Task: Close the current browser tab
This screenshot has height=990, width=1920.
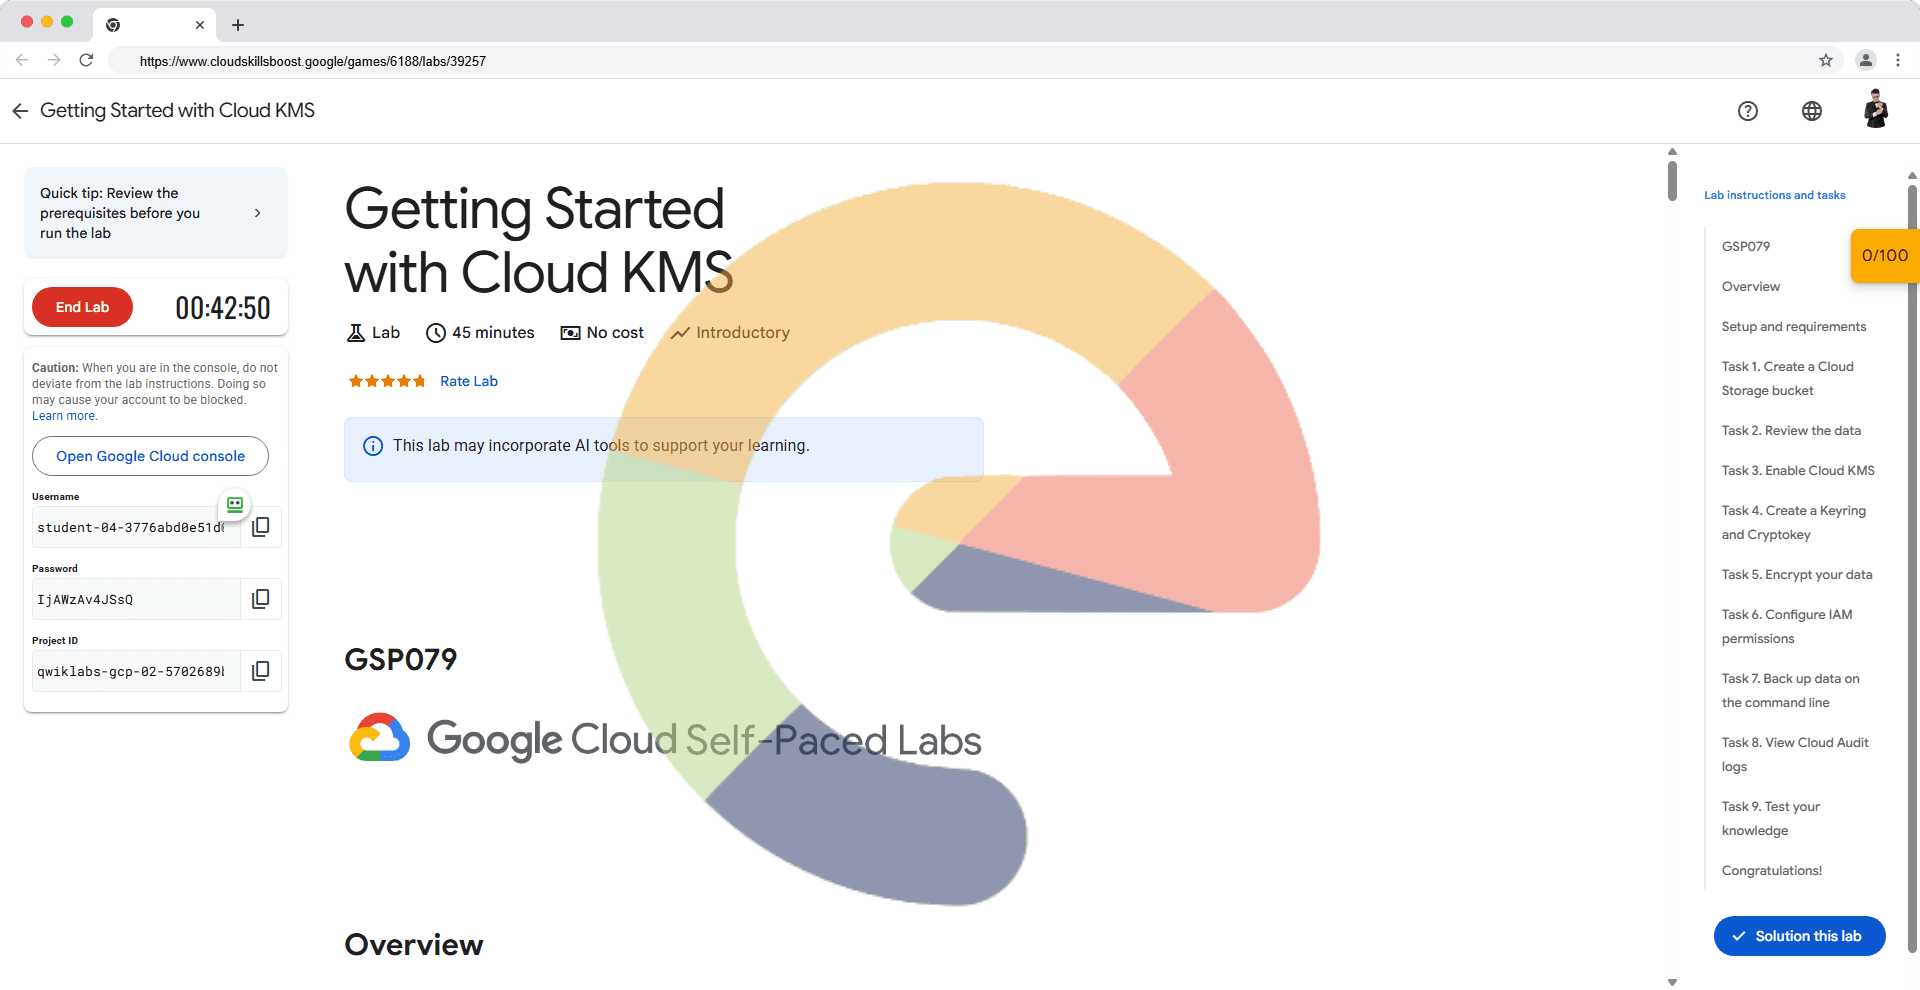Action: point(200,25)
